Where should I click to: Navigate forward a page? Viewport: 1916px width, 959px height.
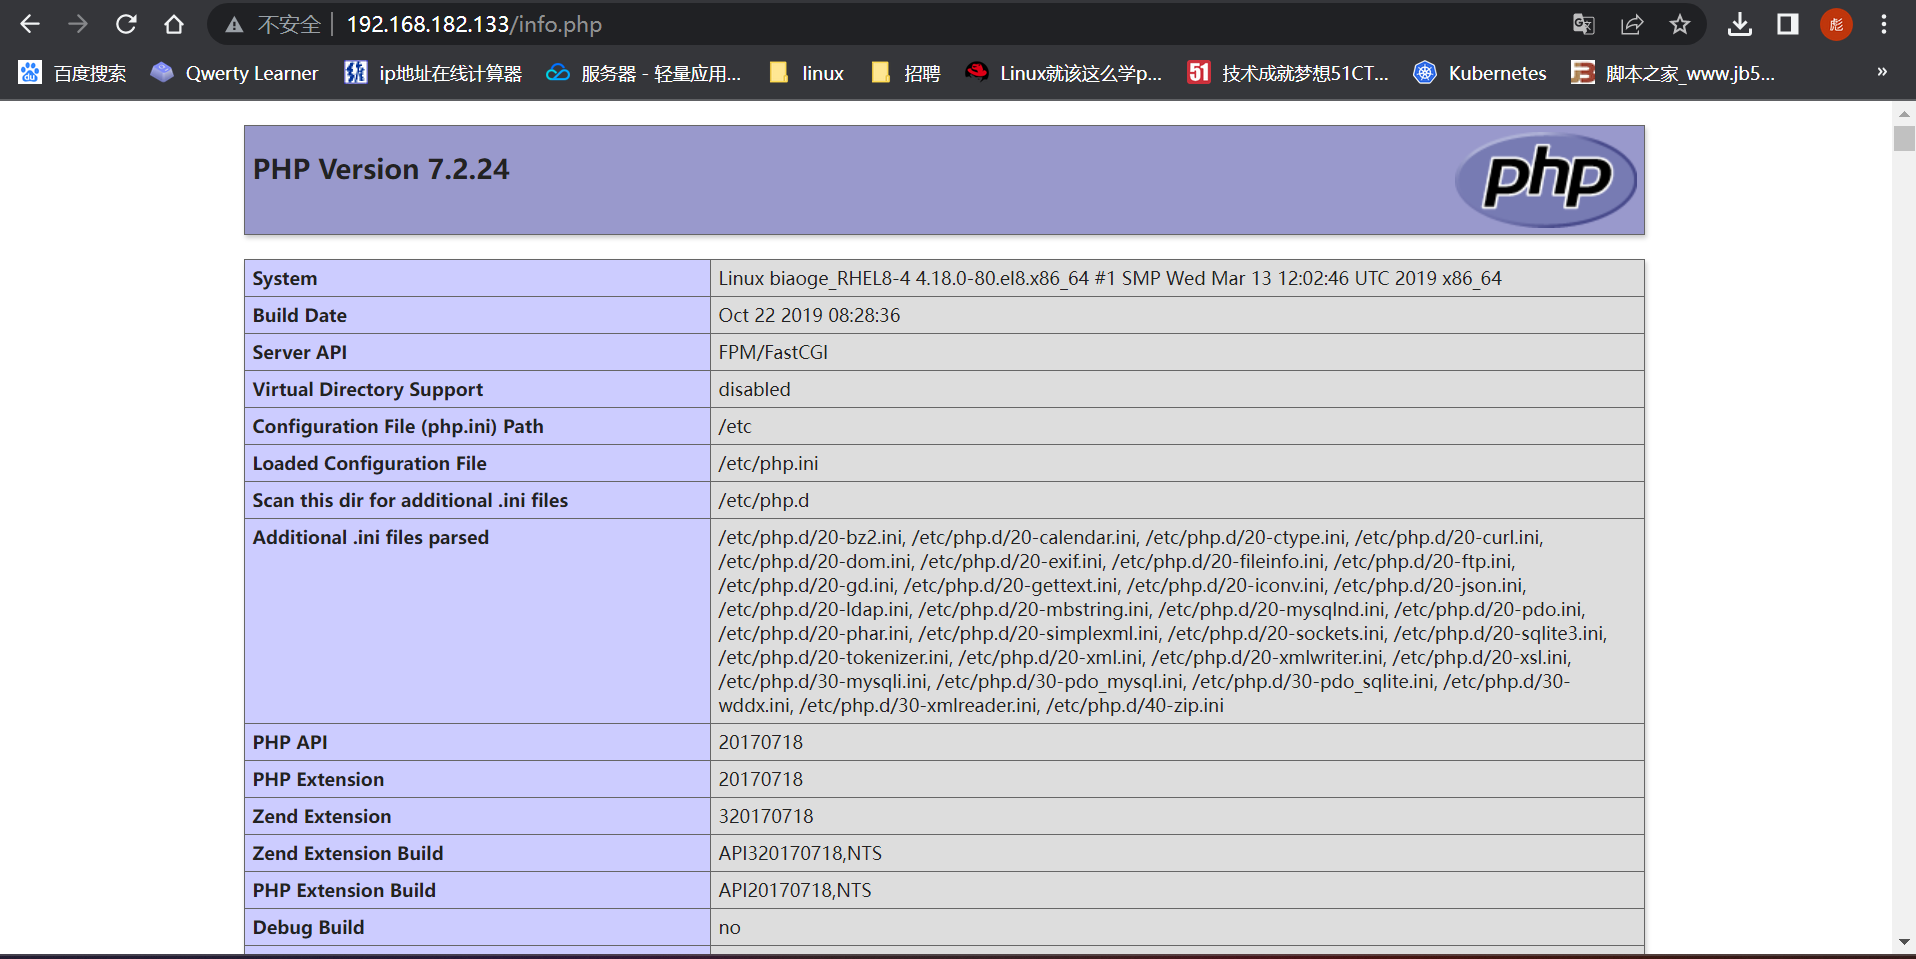[78, 24]
